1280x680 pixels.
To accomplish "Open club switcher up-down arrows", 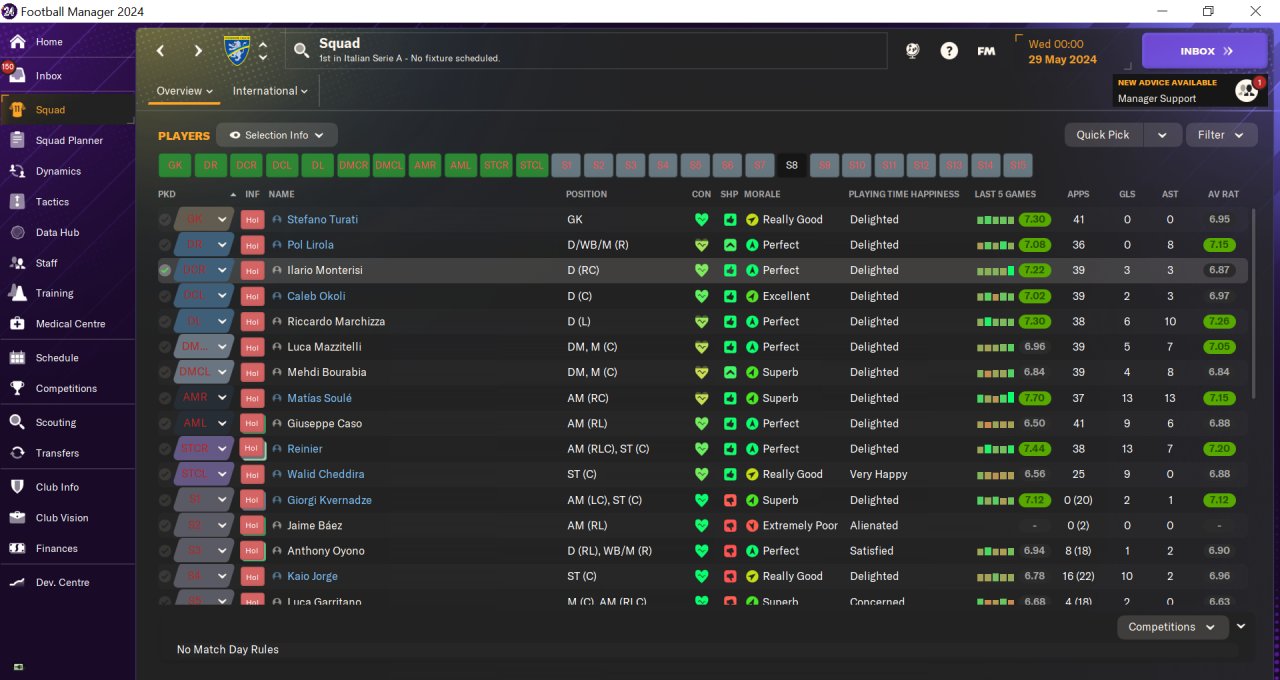I will [x=263, y=51].
